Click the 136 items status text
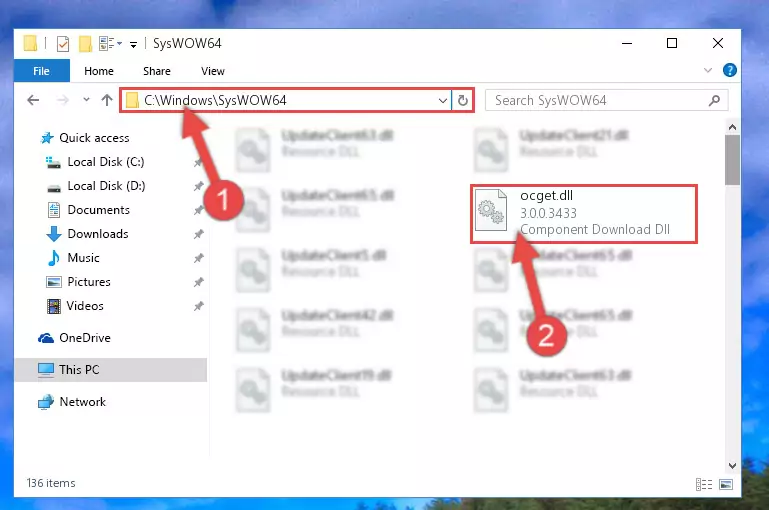This screenshot has width=769, height=510. pos(51,483)
